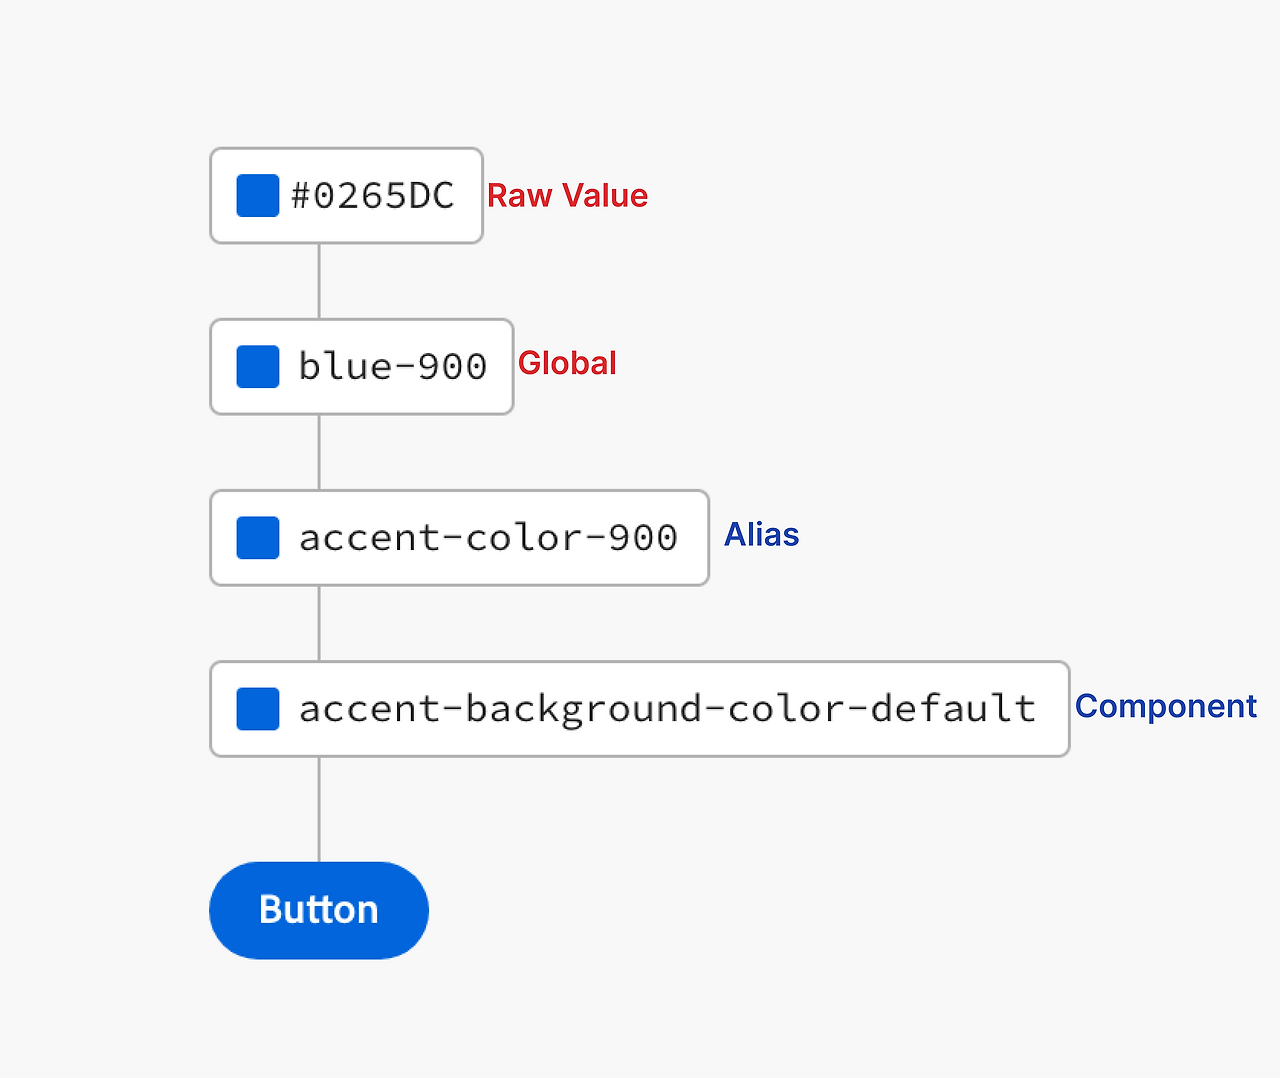This screenshot has width=1280, height=1078.
Task: Click the connector between blue-900 and accent-color-900
Action: click(x=319, y=452)
